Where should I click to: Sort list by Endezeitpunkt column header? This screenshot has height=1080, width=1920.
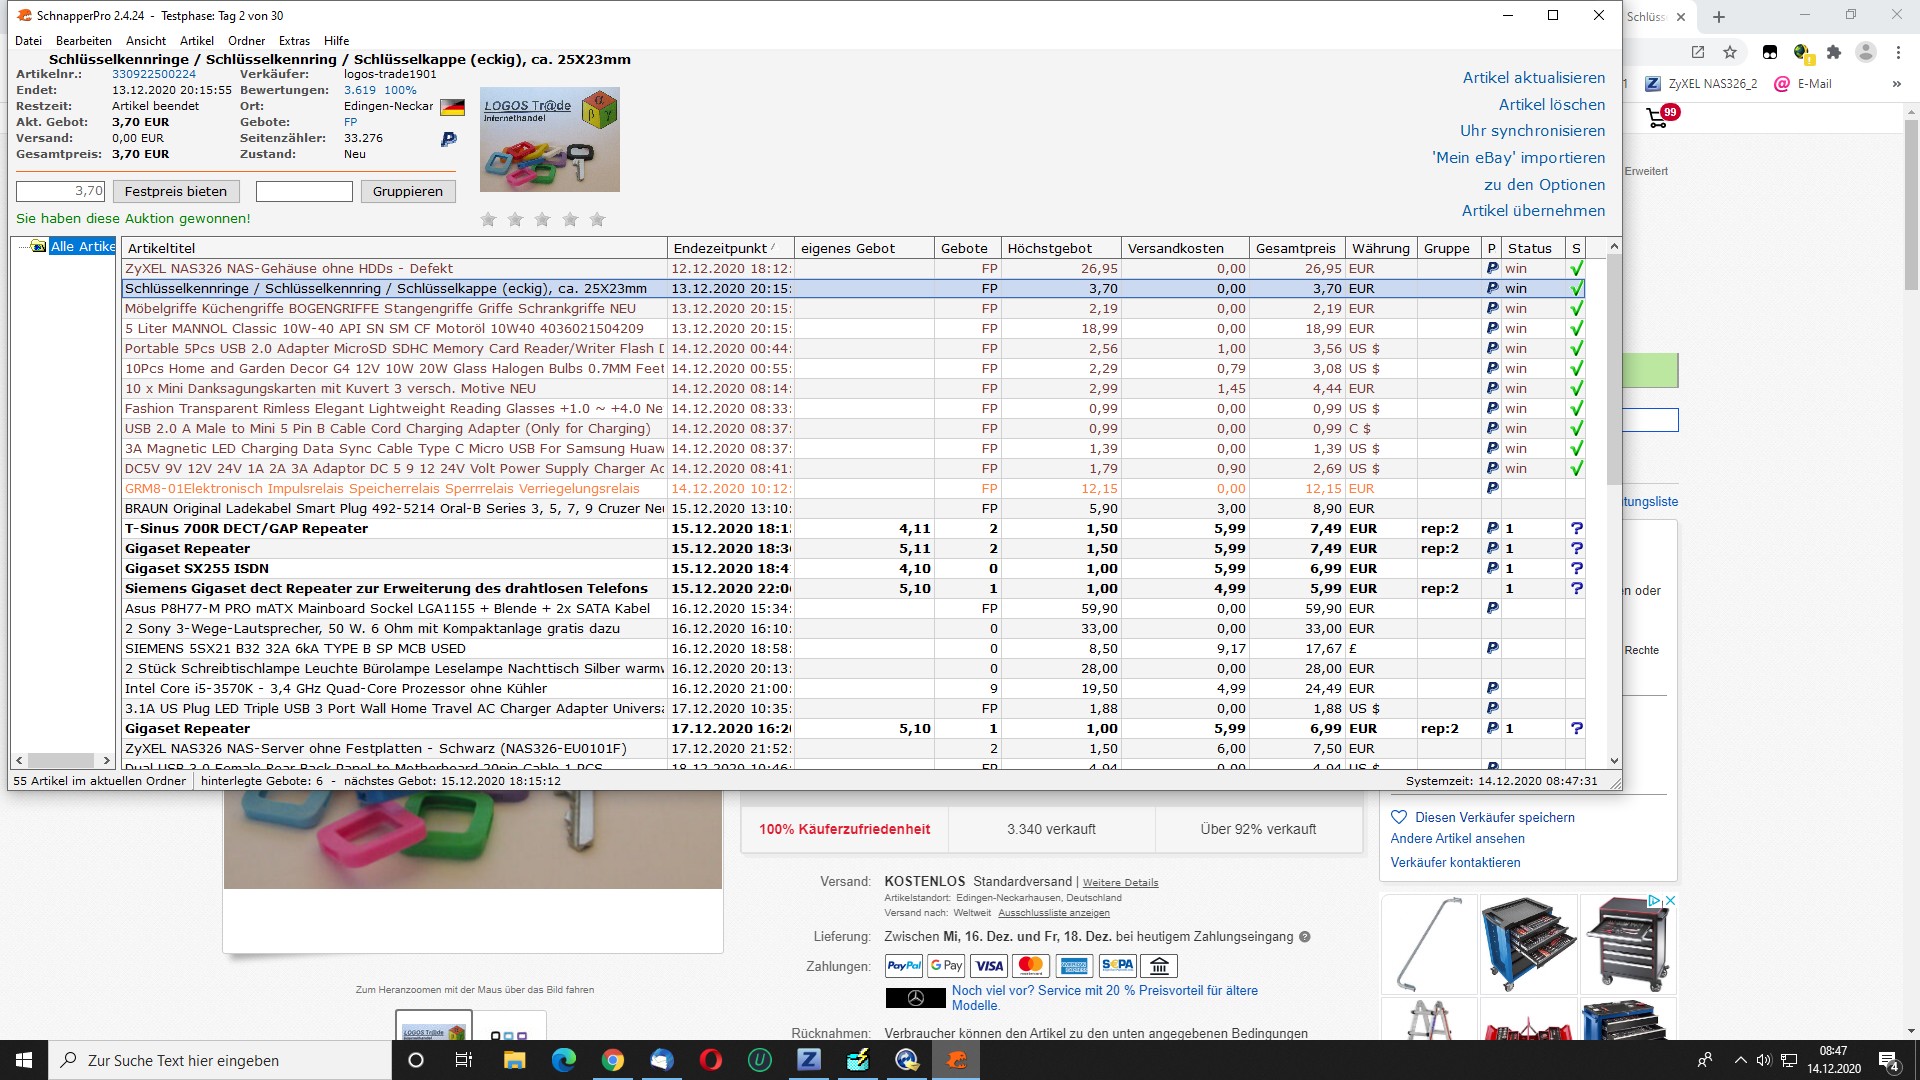click(x=720, y=248)
